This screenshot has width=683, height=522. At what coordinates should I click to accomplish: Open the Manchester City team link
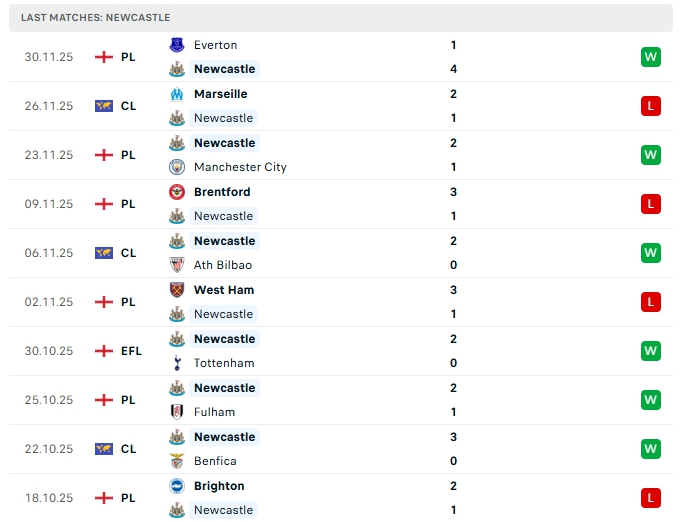click(x=240, y=167)
